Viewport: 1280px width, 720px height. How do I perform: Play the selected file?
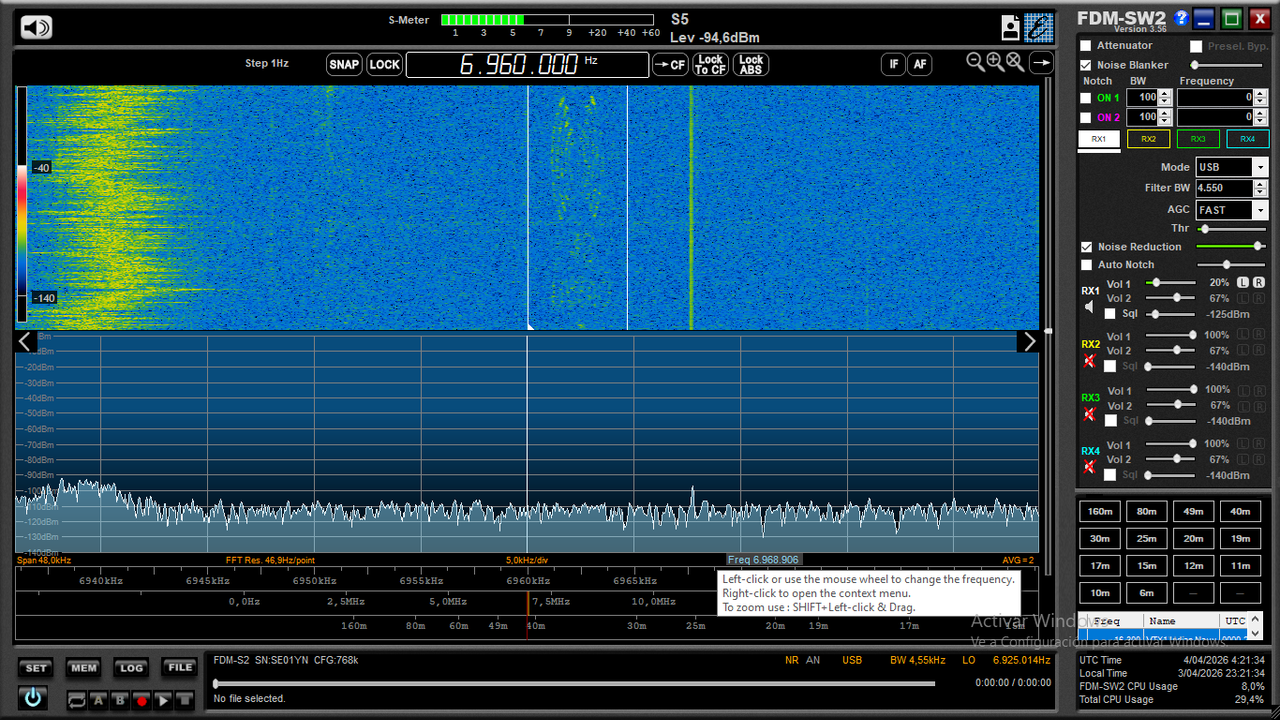click(163, 701)
